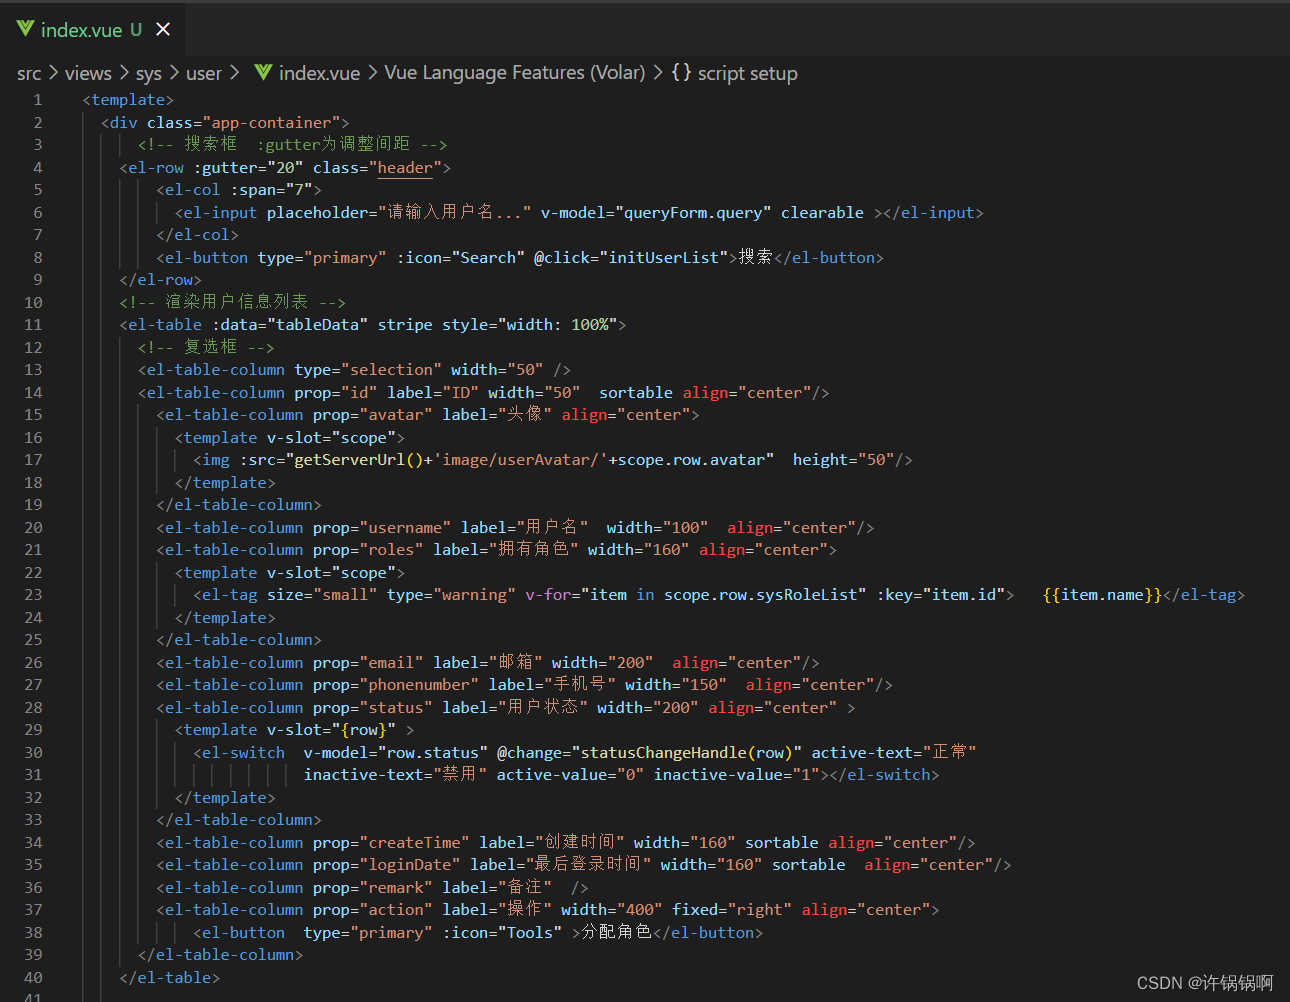1290x1002 pixels.
Task: Click the chevron after Volar breadcrumb
Action: 658,73
